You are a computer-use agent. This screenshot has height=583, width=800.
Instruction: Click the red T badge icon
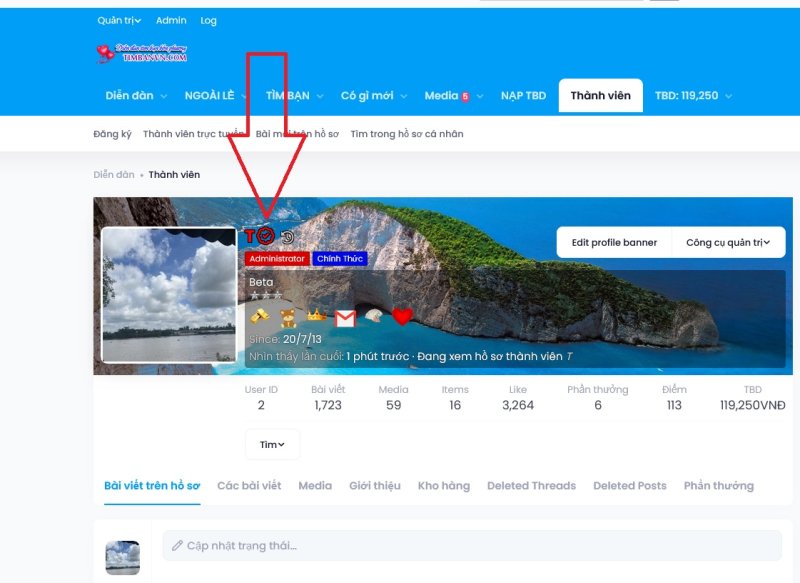tap(250, 236)
